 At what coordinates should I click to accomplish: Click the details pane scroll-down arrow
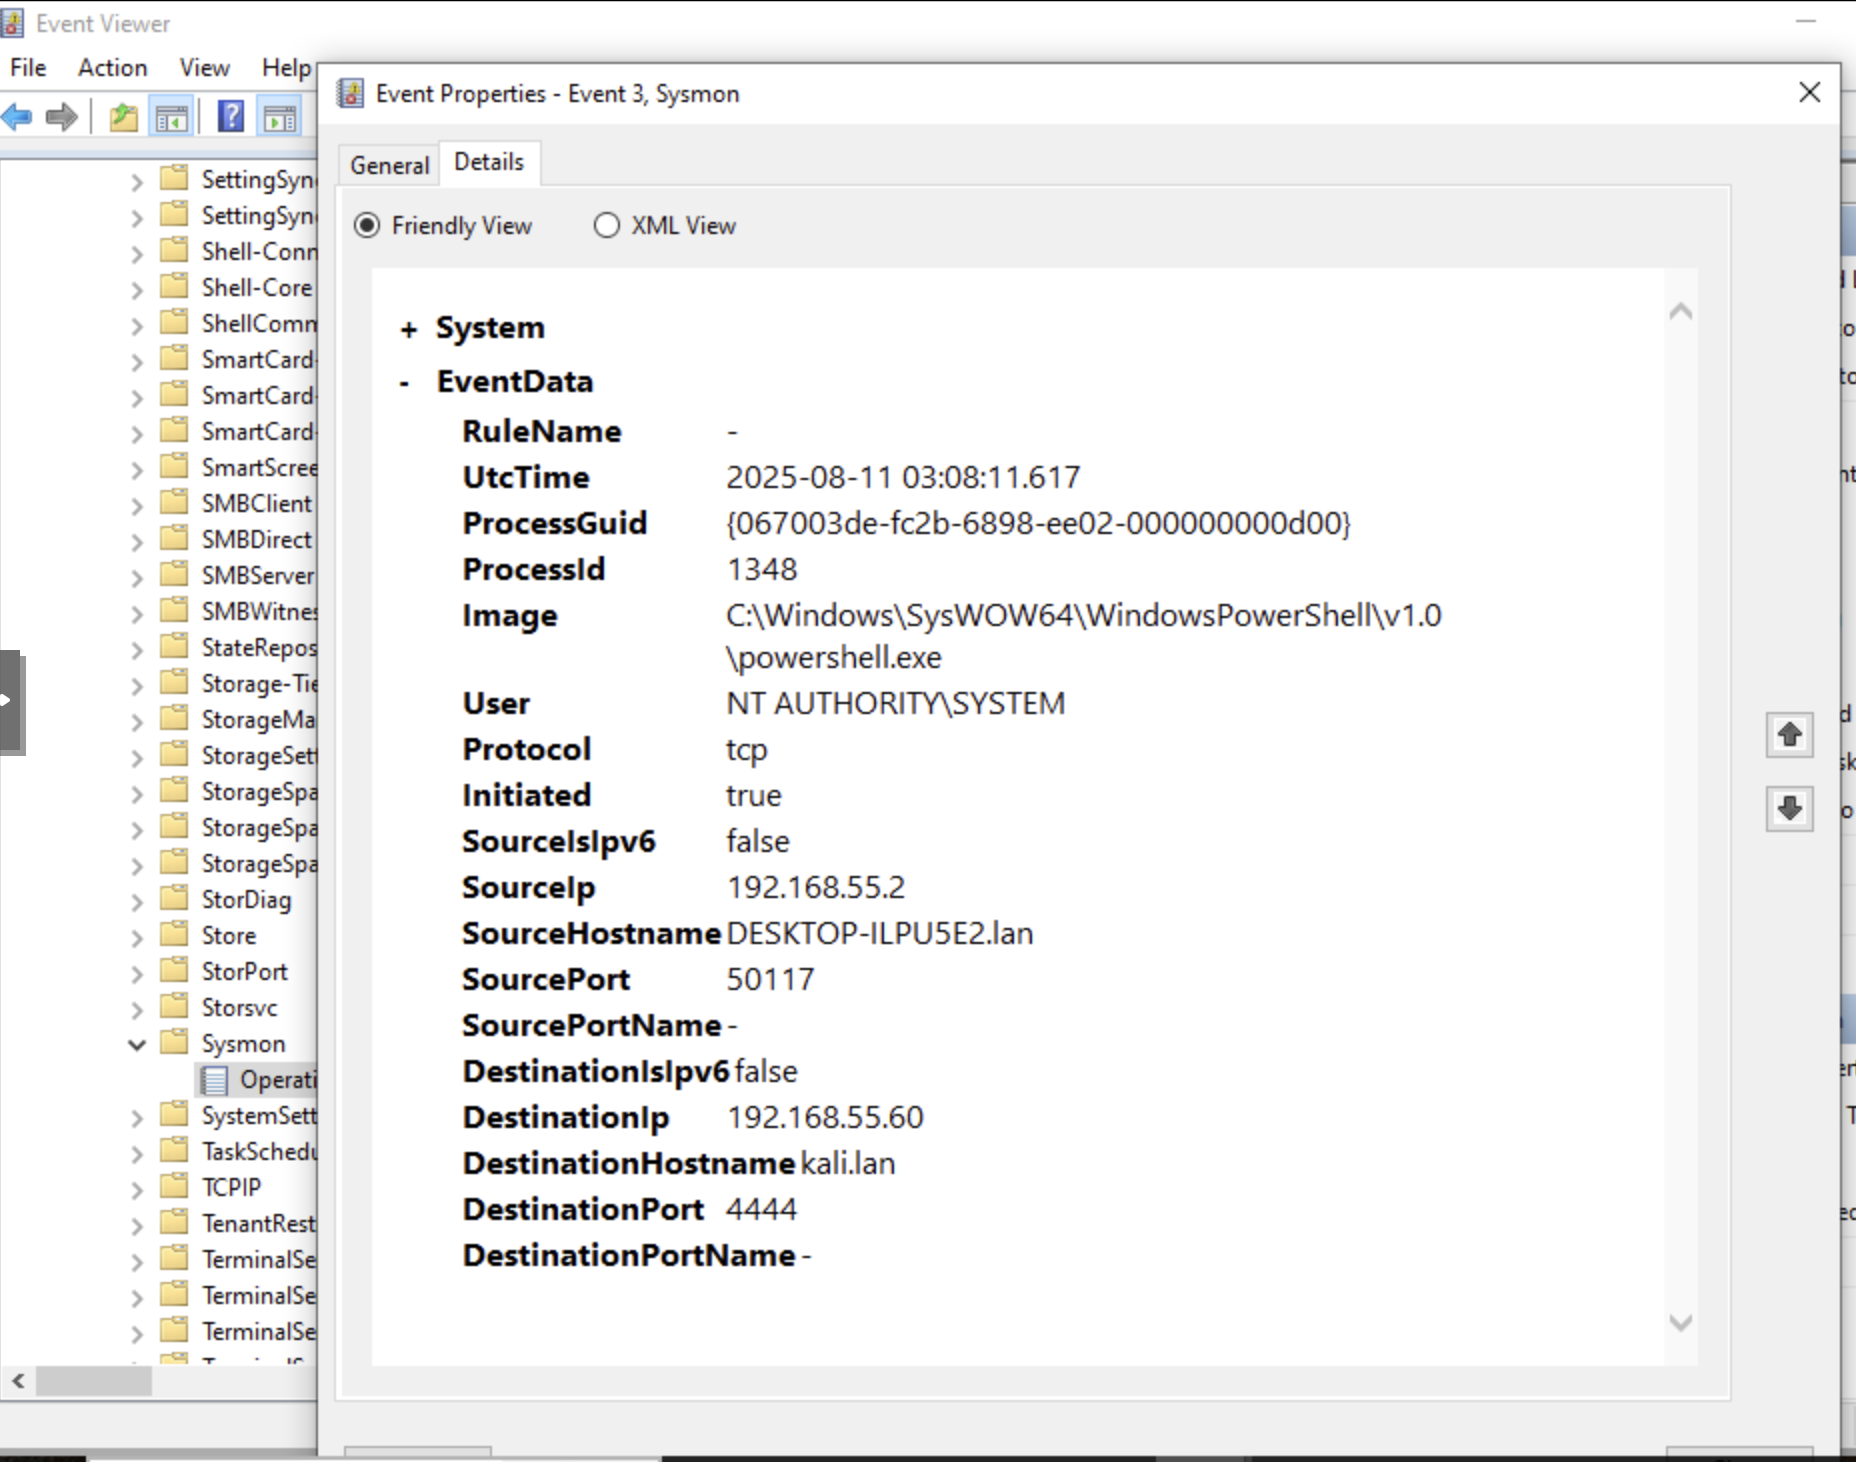(x=1681, y=1322)
